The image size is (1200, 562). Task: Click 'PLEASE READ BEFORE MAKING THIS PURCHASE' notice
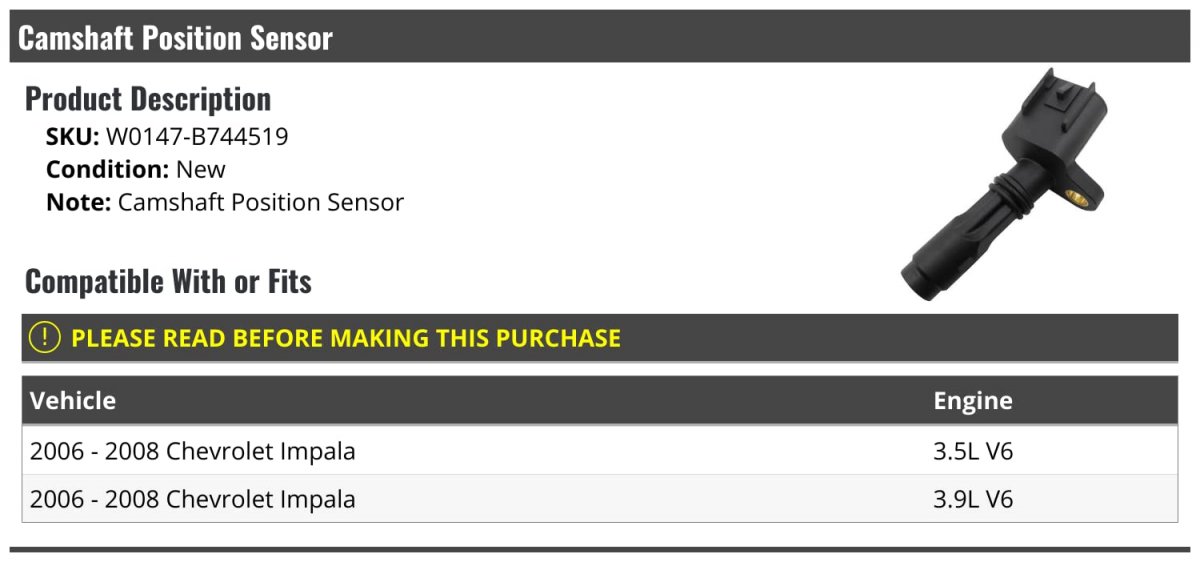point(345,338)
